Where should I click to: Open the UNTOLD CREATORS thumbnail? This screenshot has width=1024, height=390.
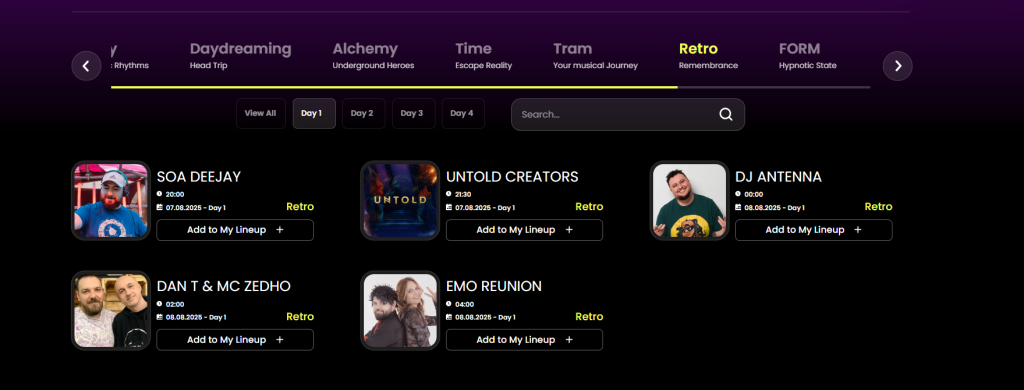coord(400,201)
